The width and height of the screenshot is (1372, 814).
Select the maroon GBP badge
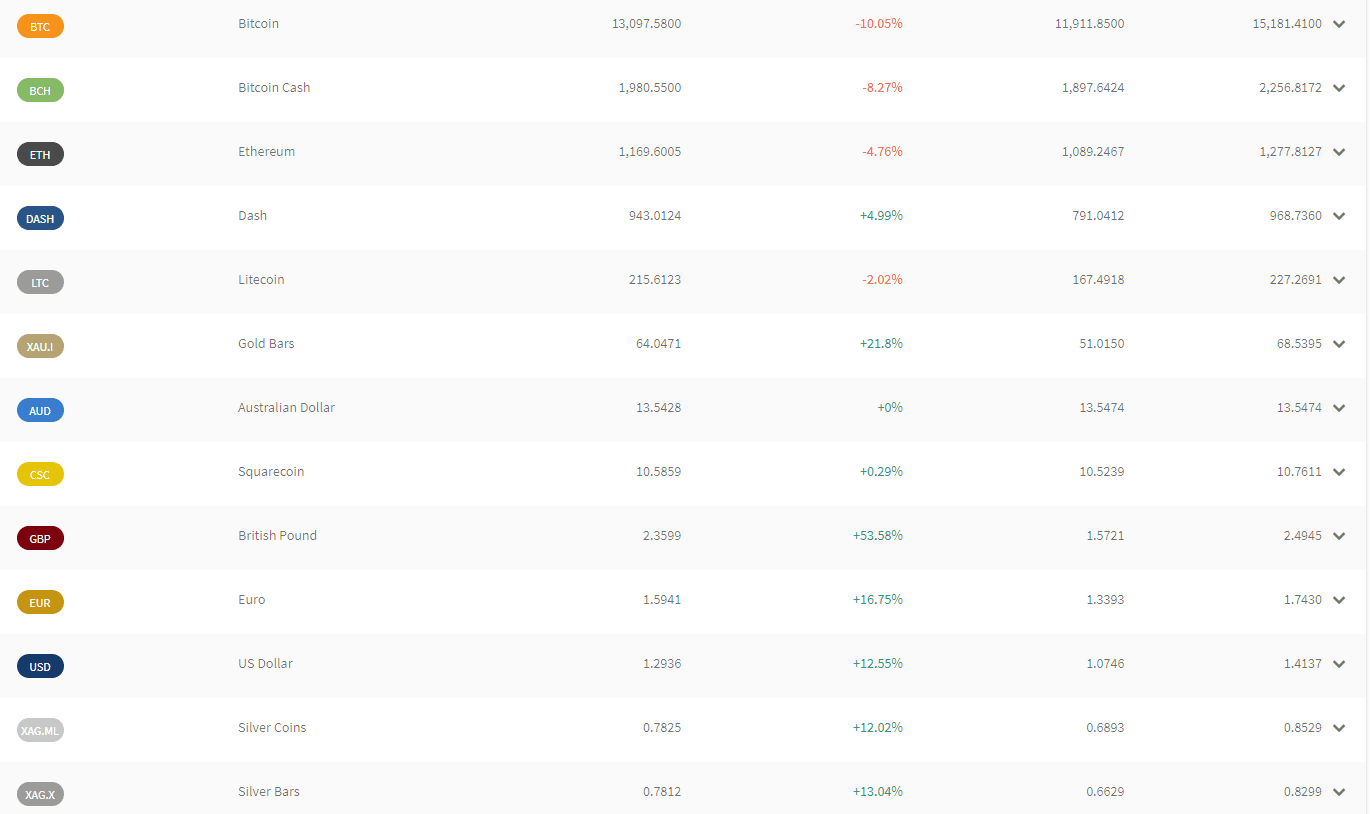40,538
